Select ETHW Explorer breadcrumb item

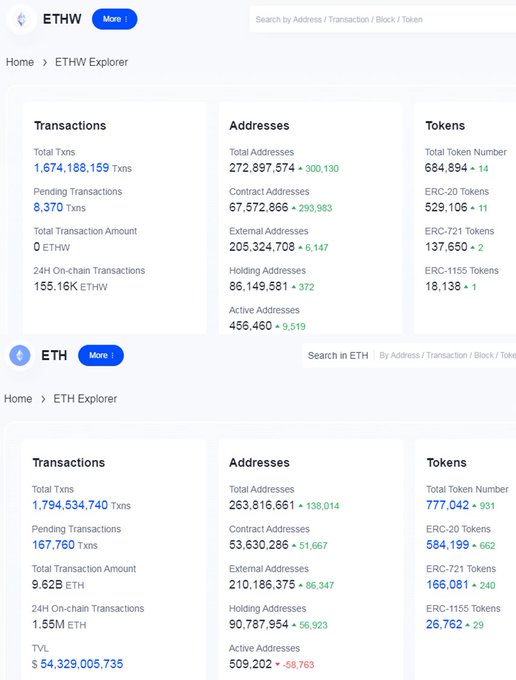point(91,62)
